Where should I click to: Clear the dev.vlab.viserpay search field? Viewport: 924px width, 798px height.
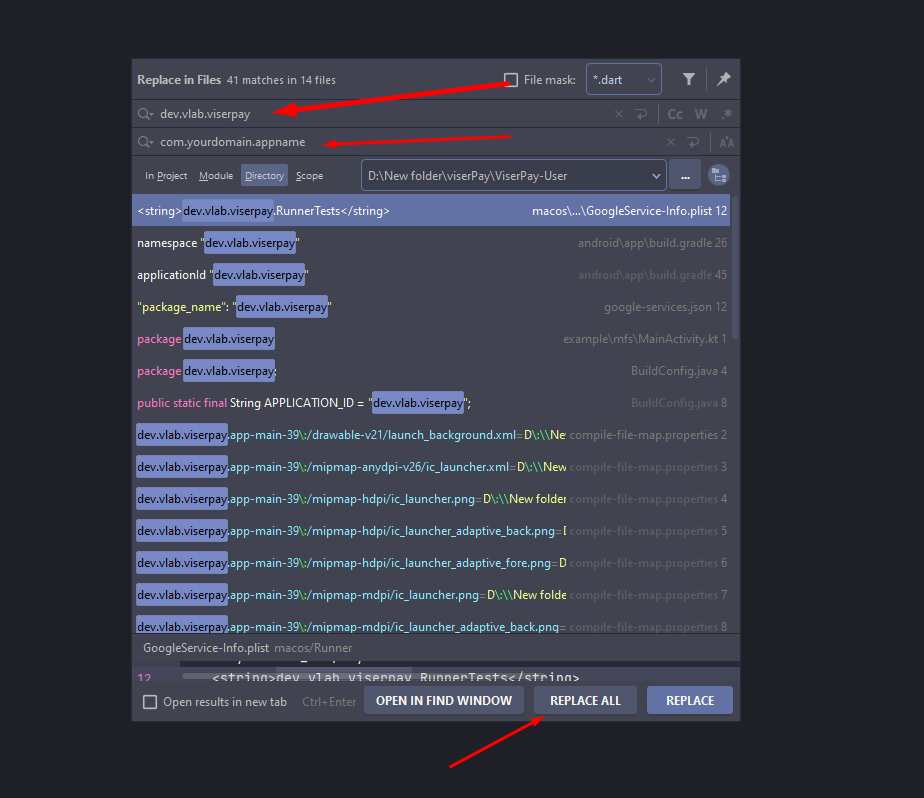tap(619, 114)
